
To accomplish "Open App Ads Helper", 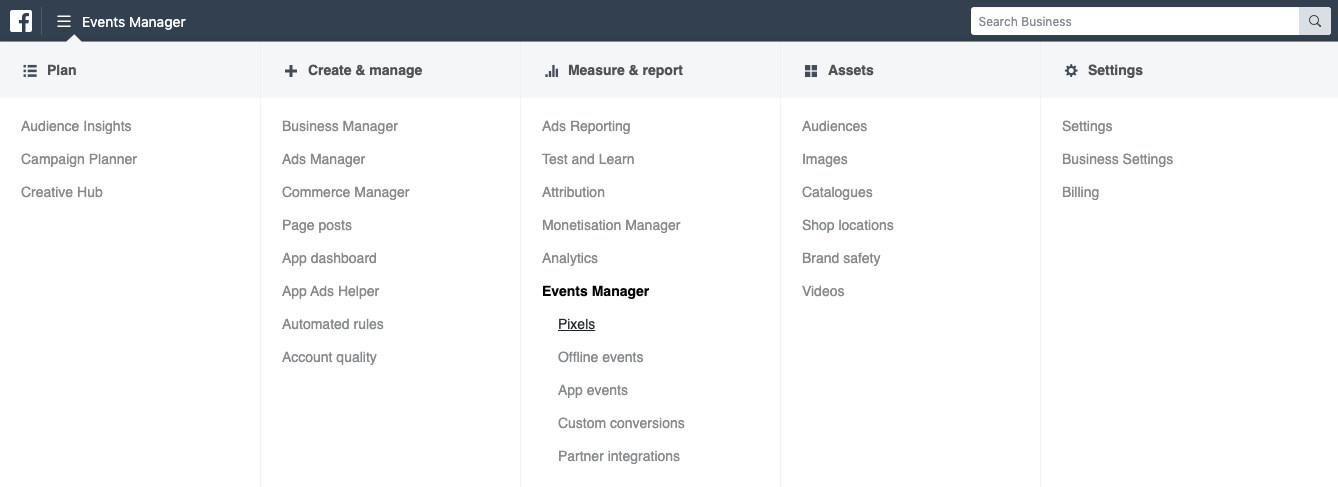I will [x=330, y=291].
